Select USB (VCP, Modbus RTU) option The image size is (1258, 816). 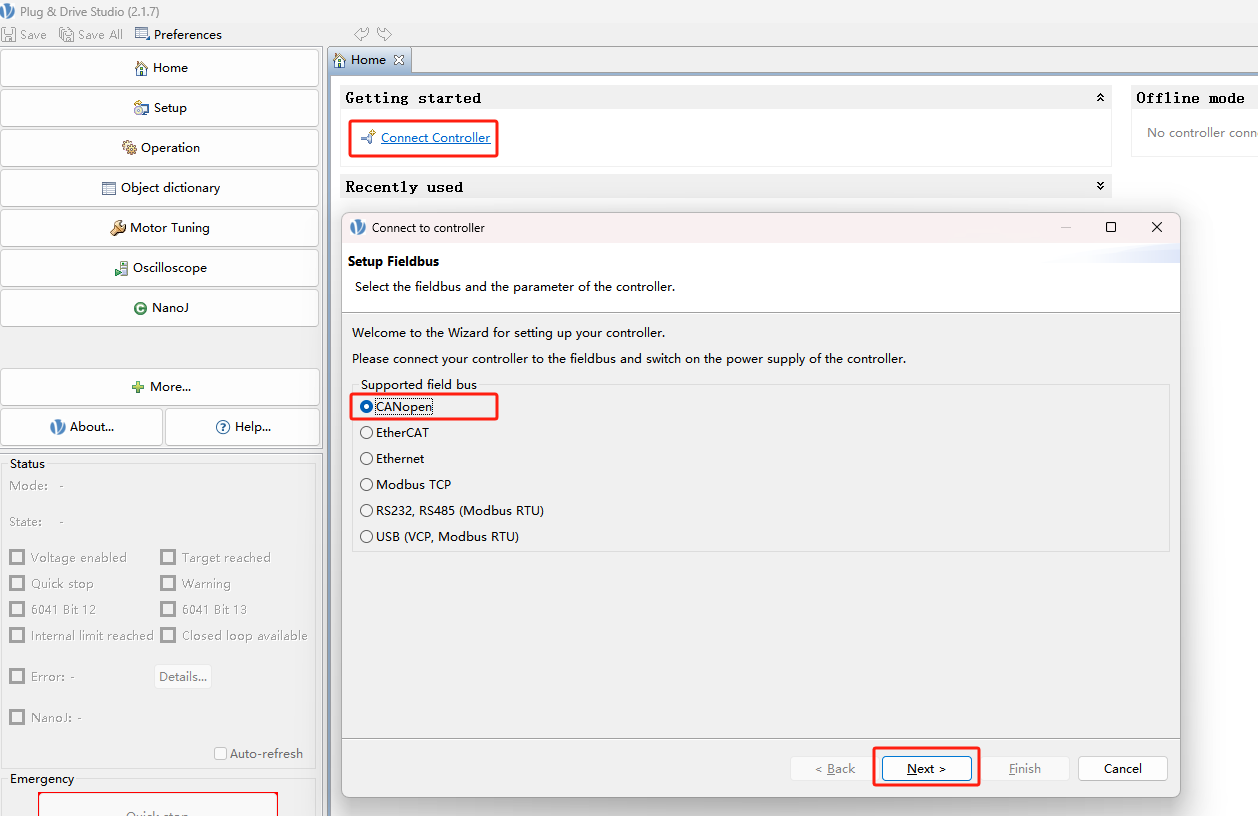coord(440,537)
